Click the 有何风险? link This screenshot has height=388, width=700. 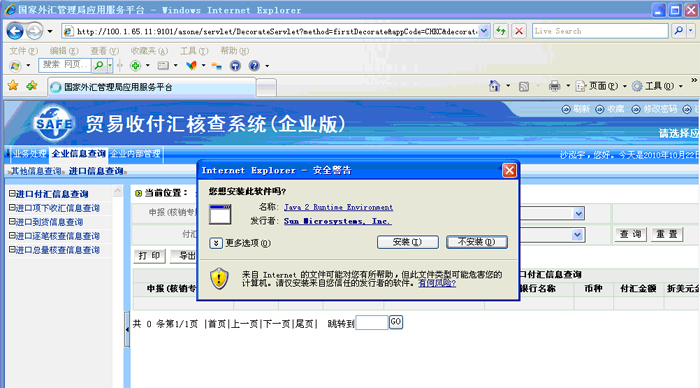pos(437,283)
